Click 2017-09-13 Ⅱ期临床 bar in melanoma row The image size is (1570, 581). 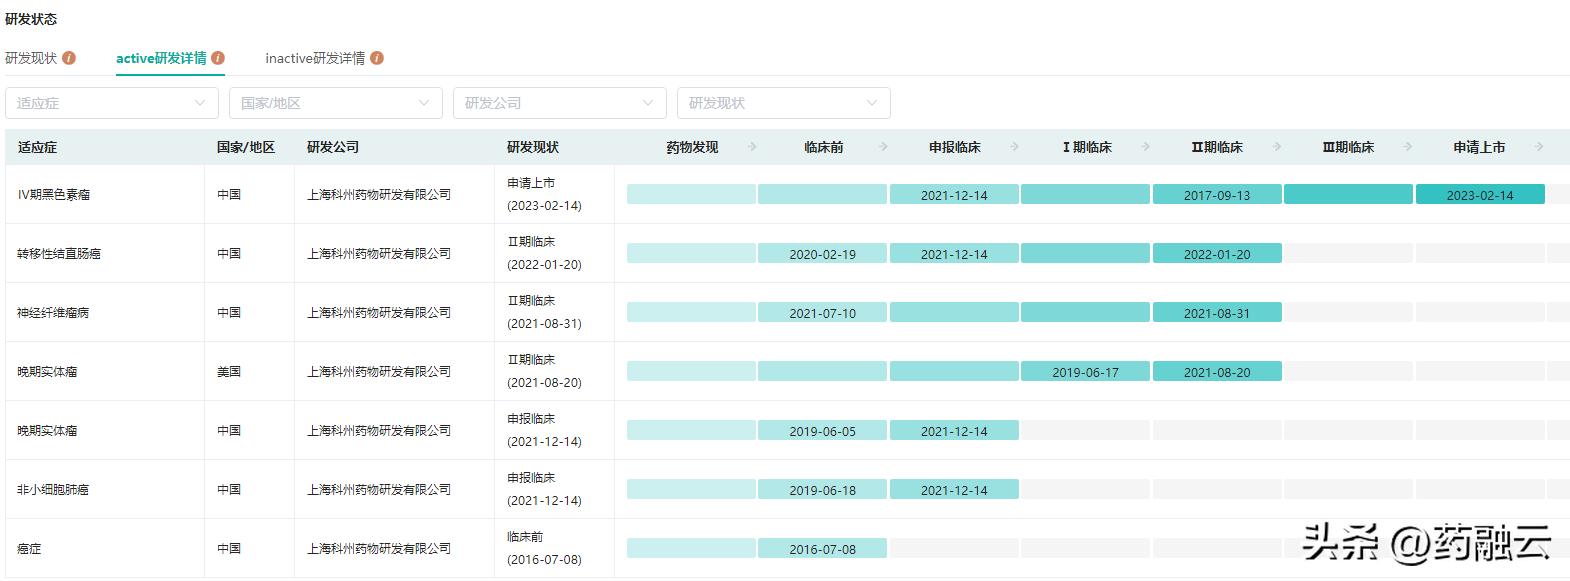click(x=1217, y=195)
